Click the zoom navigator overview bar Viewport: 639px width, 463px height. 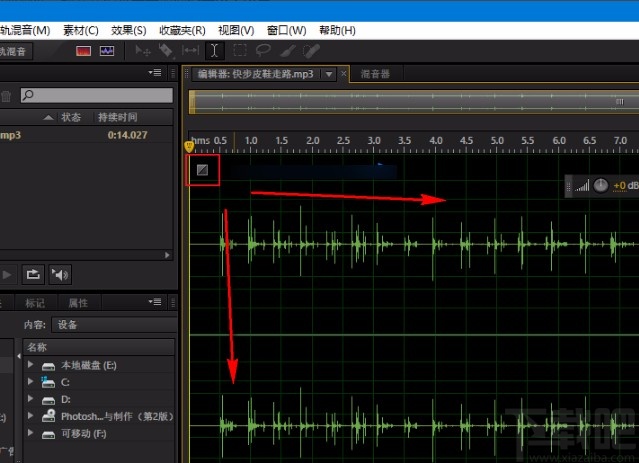[x=414, y=102]
